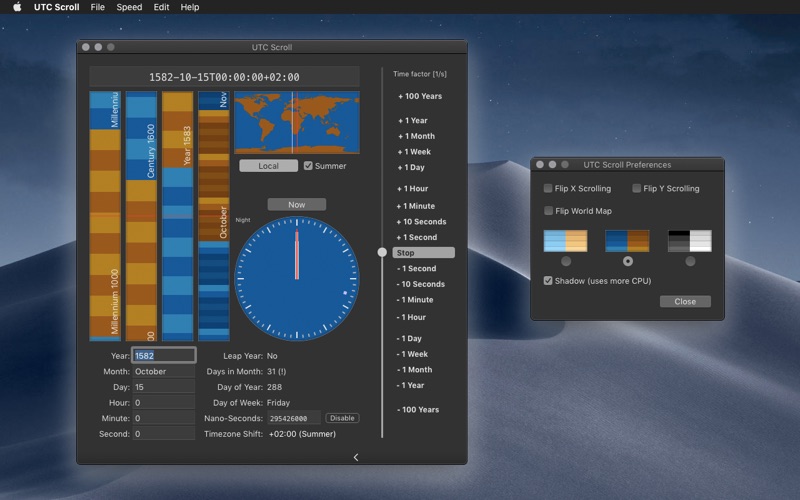Click the dark blue-orange scheme swatch
This screenshot has width=800, height=500.
point(628,241)
